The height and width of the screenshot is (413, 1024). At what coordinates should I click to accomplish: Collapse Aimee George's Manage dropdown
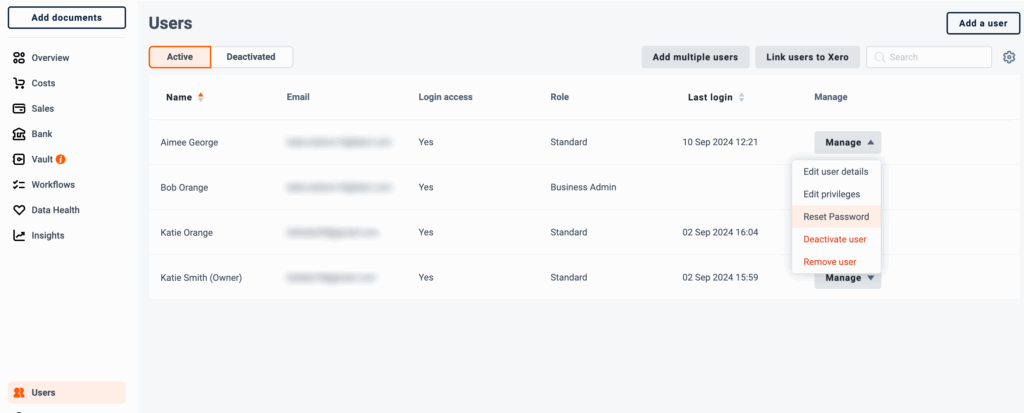click(847, 142)
